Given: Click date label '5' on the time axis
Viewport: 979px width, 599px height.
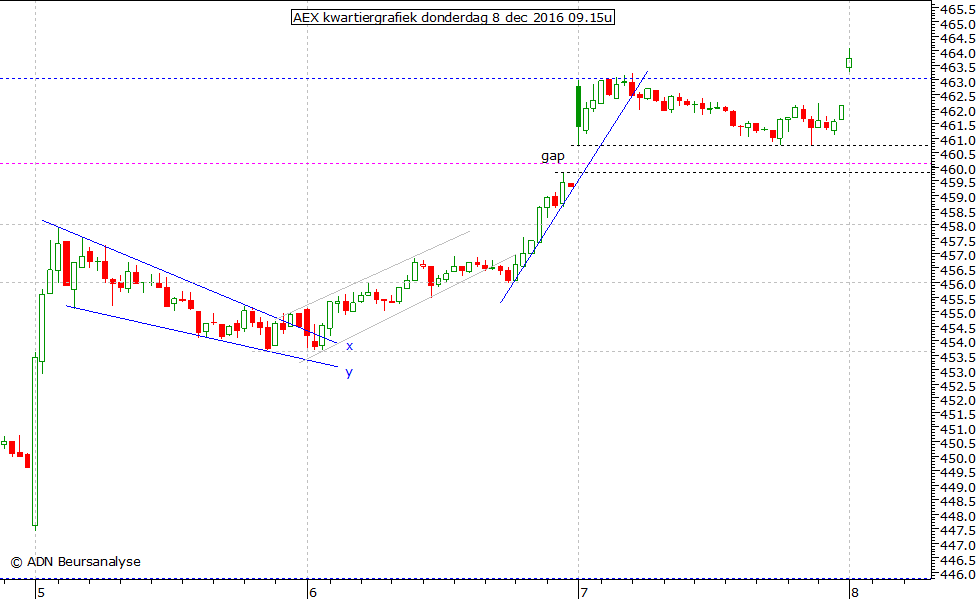Looking at the screenshot, I should coord(41,592).
